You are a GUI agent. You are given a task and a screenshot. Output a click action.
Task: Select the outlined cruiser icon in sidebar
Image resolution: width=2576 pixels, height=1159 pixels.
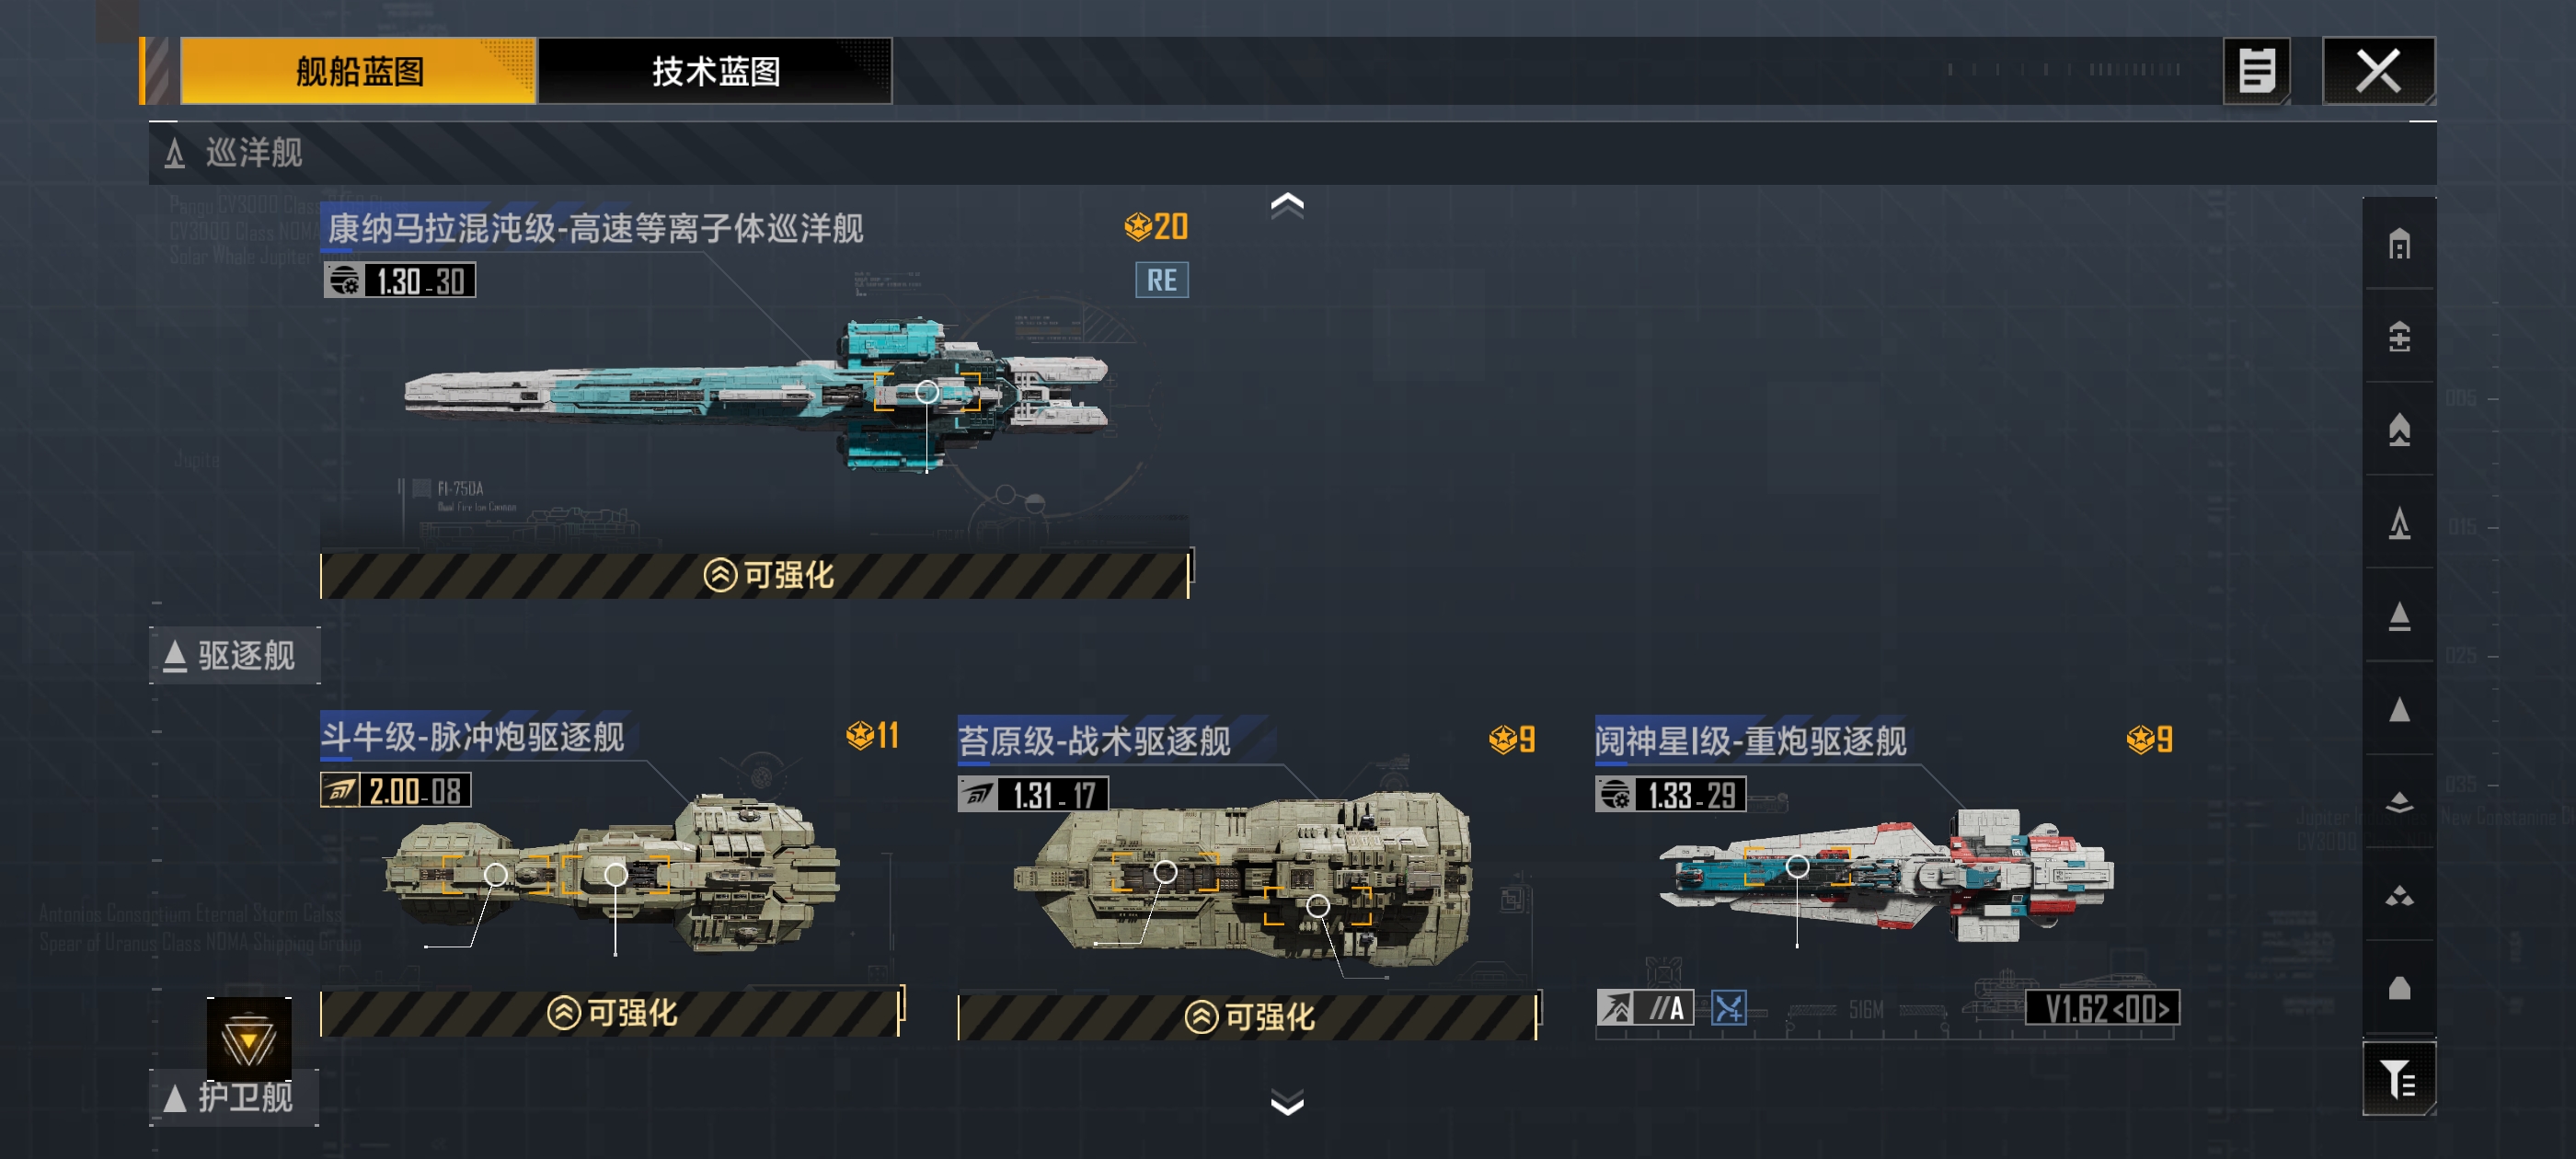coord(2399,522)
